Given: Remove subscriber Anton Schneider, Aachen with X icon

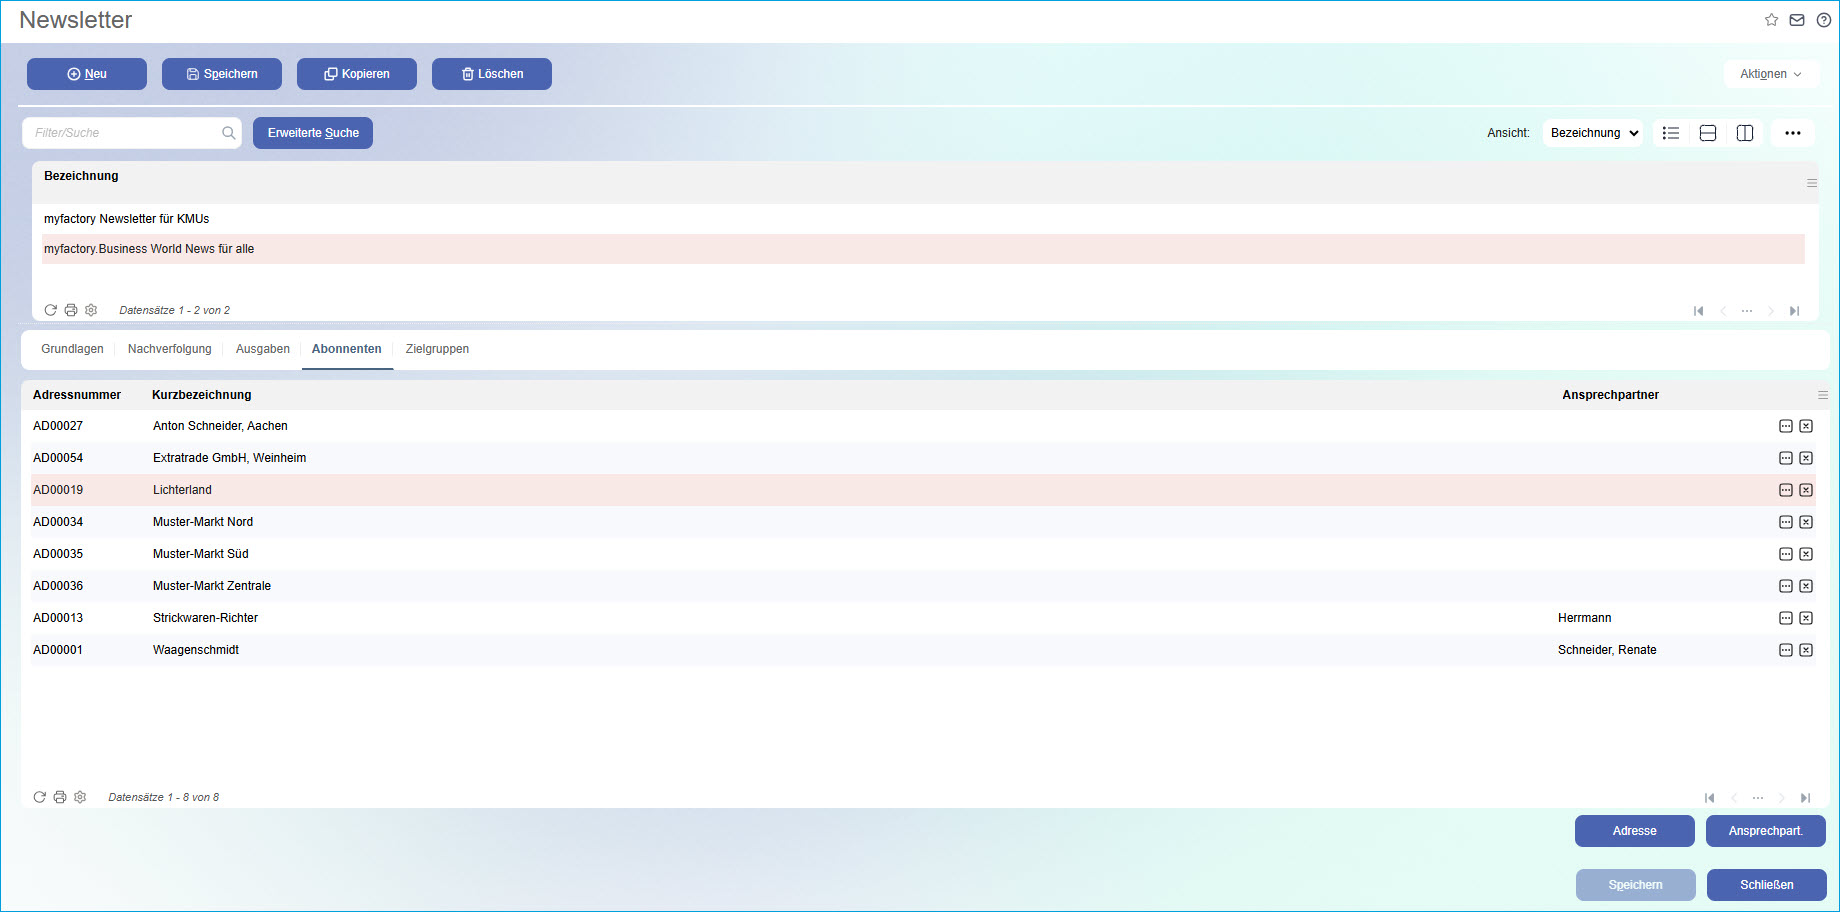Looking at the screenshot, I should (1806, 426).
